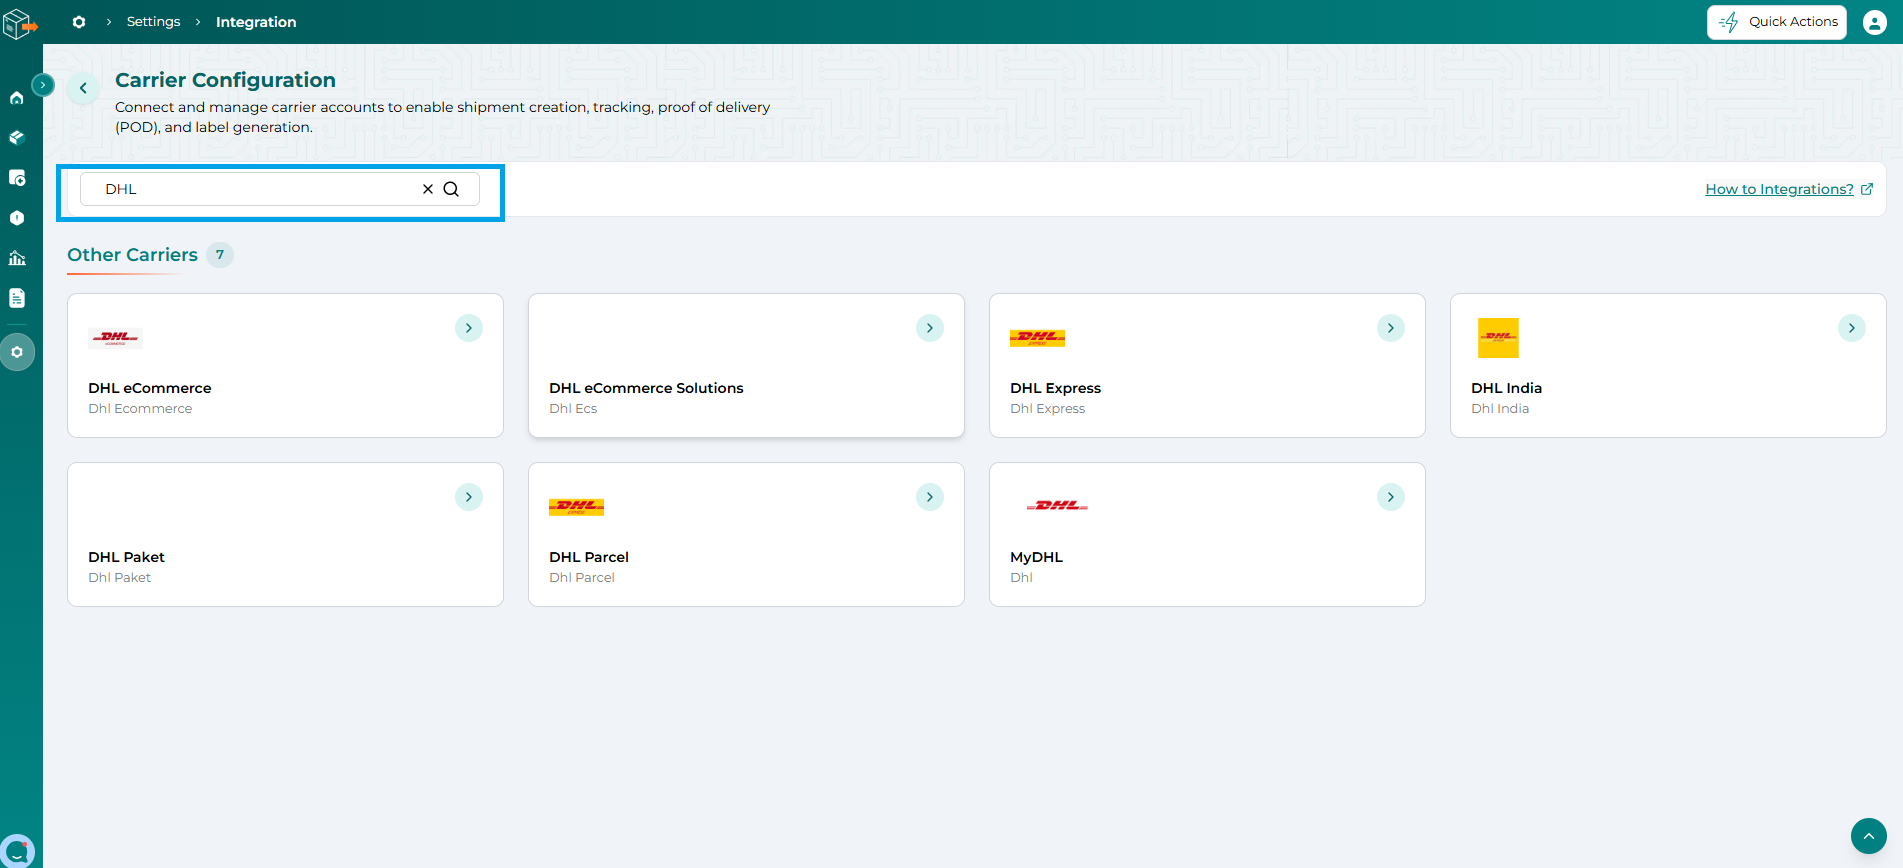Select the Other Carriers tab
Viewport: 1903px width, 868px height.
(x=132, y=255)
